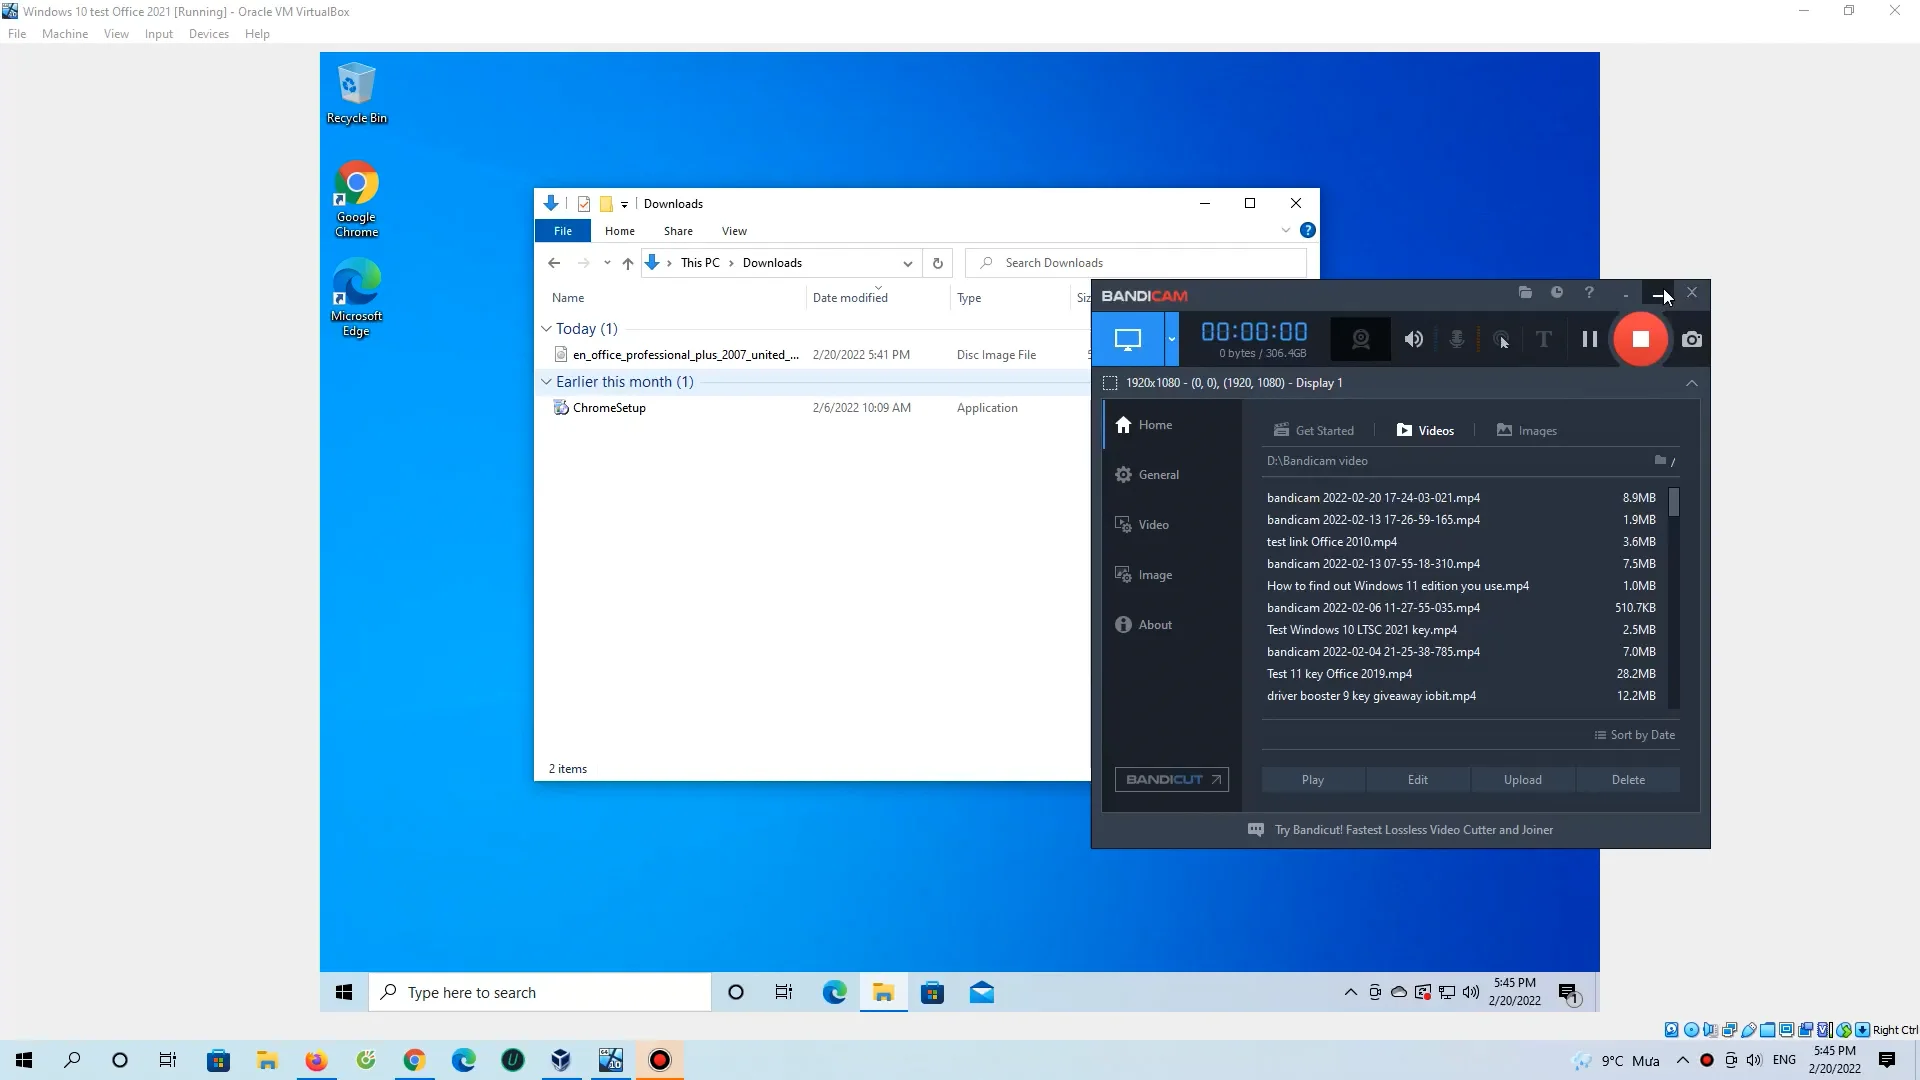Image resolution: width=1920 pixels, height=1080 pixels.
Task: Click the Bandicam audio/speaker icon
Action: tap(1412, 339)
